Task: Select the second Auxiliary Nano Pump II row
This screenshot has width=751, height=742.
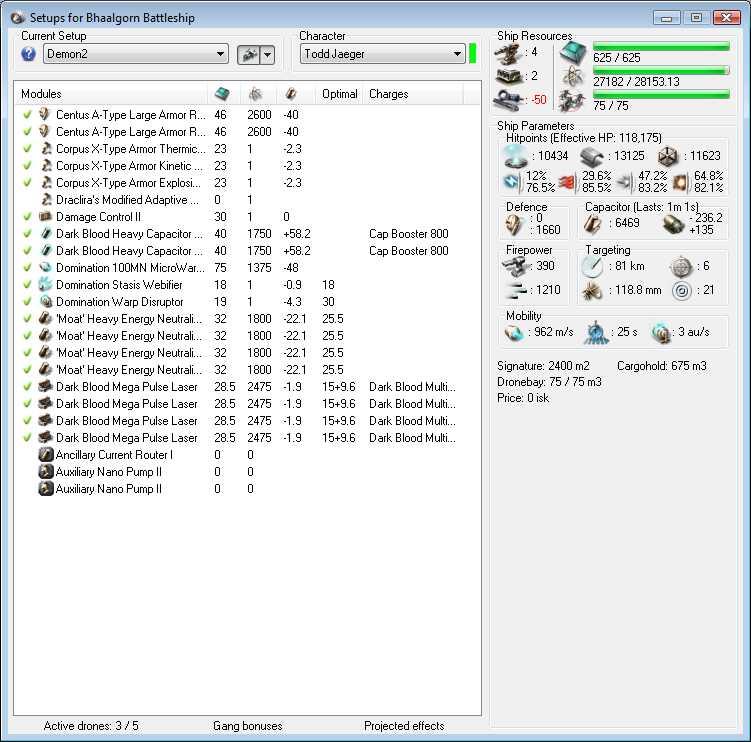Action: click(x=247, y=489)
